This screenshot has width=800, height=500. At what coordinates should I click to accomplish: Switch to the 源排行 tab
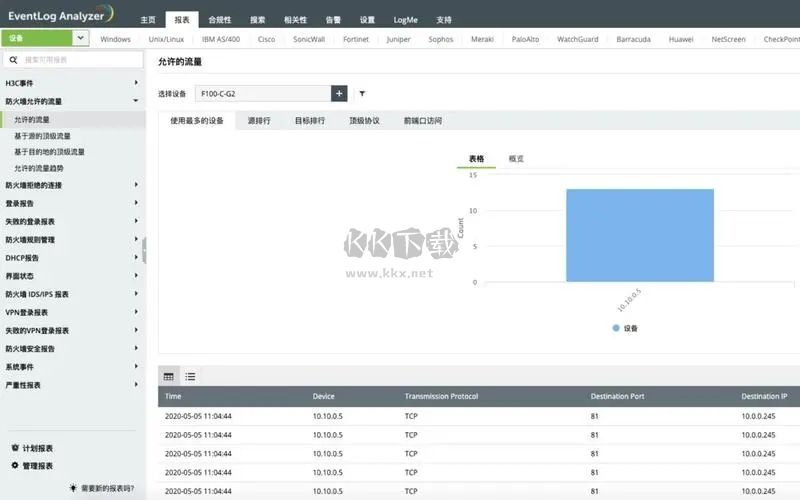(x=259, y=121)
